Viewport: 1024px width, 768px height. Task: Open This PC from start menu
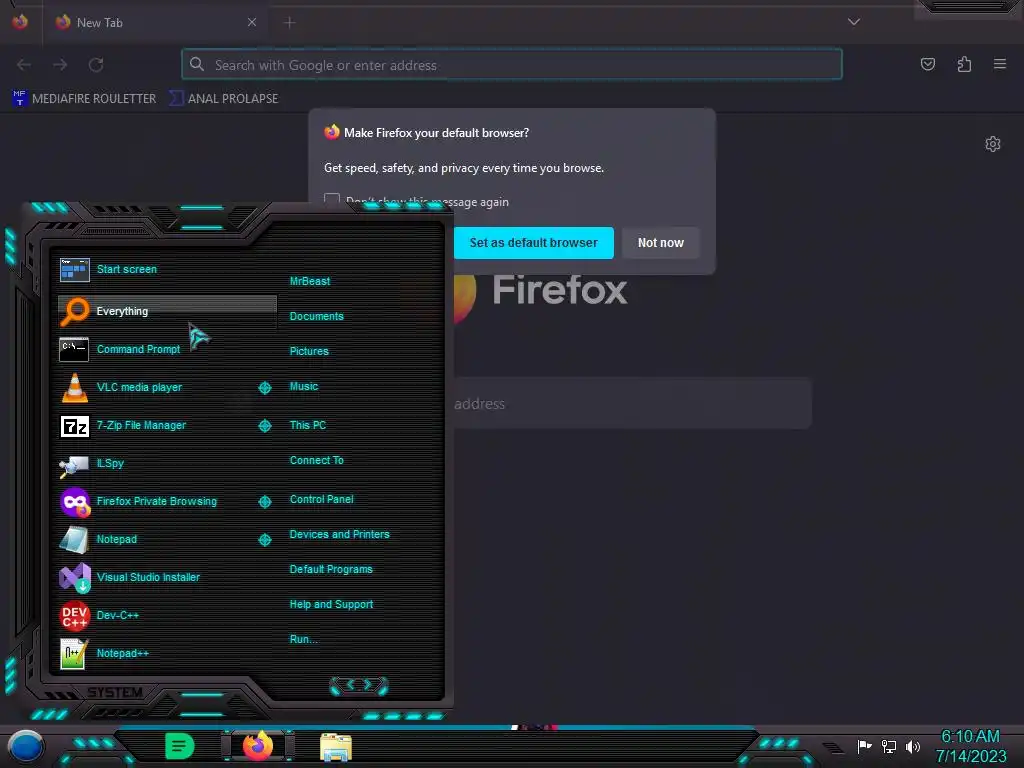[308, 424]
